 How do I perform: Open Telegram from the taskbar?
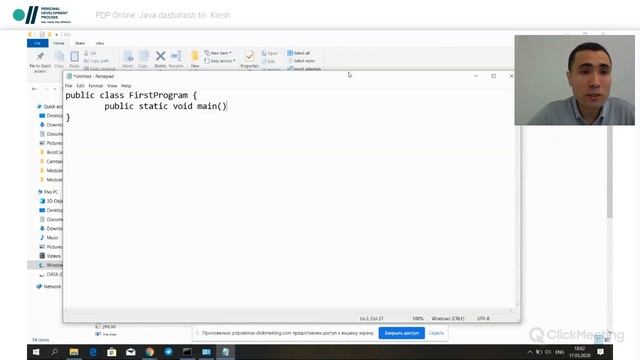click(x=168, y=352)
